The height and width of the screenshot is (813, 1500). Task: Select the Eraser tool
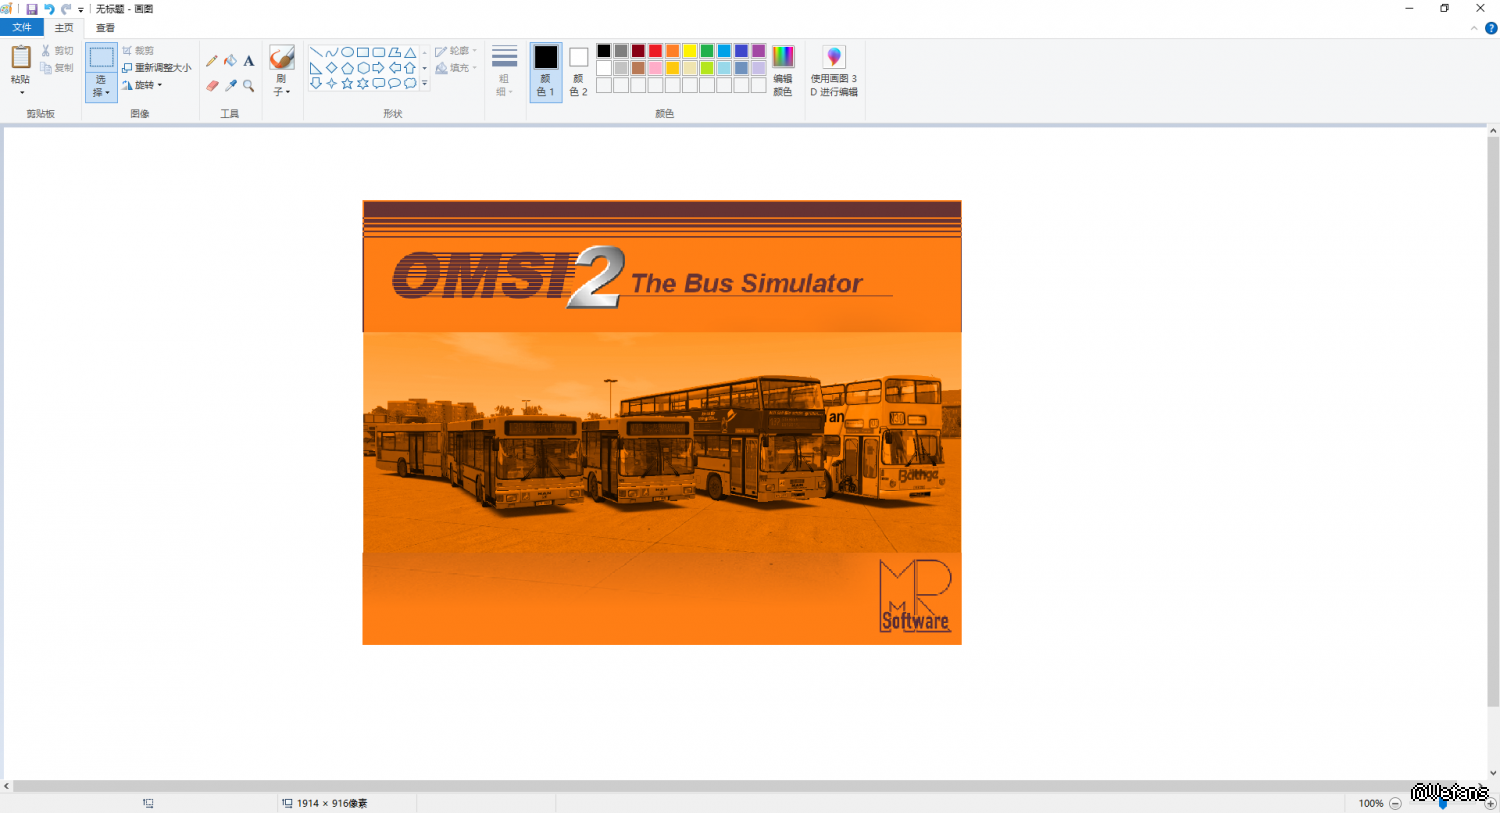click(212, 86)
